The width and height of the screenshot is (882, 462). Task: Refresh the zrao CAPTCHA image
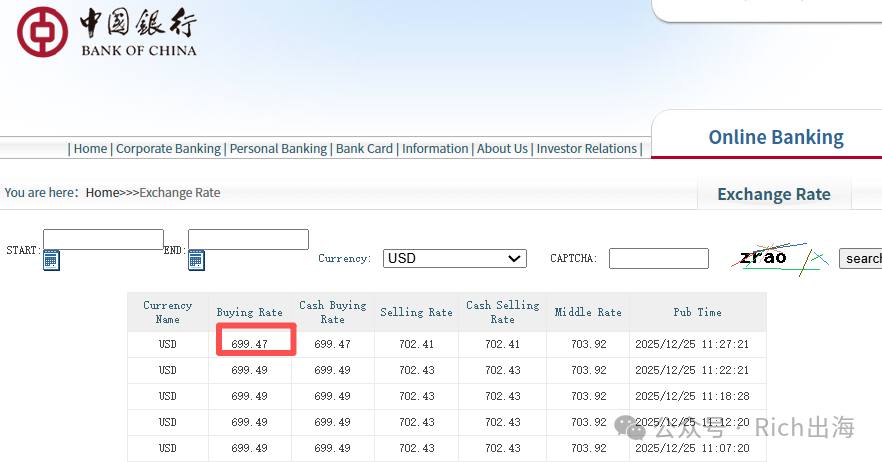click(x=780, y=258)
